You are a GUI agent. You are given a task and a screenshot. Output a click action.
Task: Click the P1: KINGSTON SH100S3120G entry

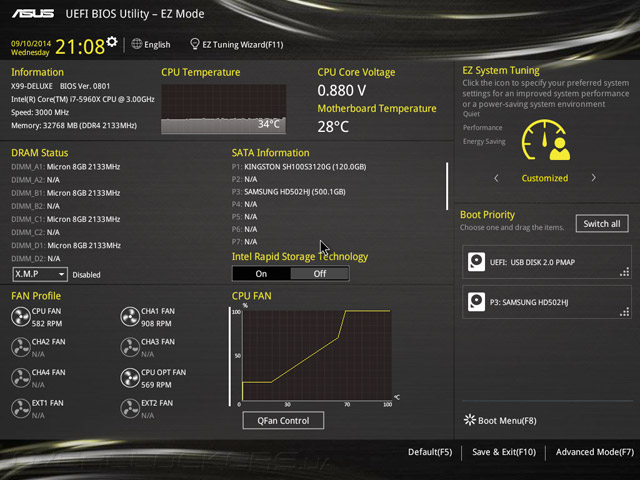pos(299,167)
